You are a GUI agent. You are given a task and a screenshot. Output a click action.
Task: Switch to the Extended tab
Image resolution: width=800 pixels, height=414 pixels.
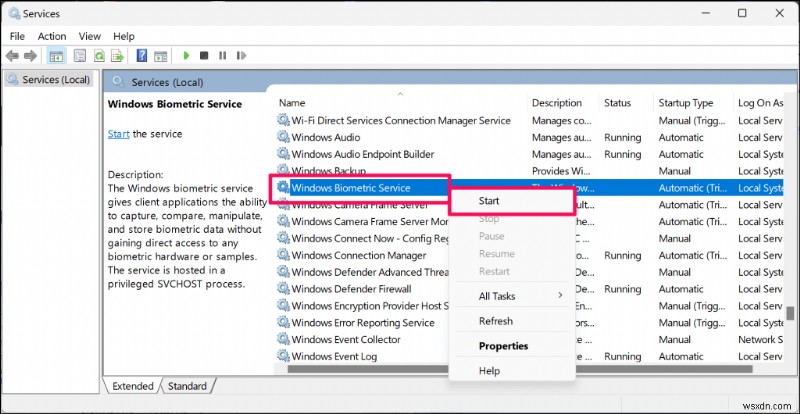pyautogui.click(x=133, y=386)
